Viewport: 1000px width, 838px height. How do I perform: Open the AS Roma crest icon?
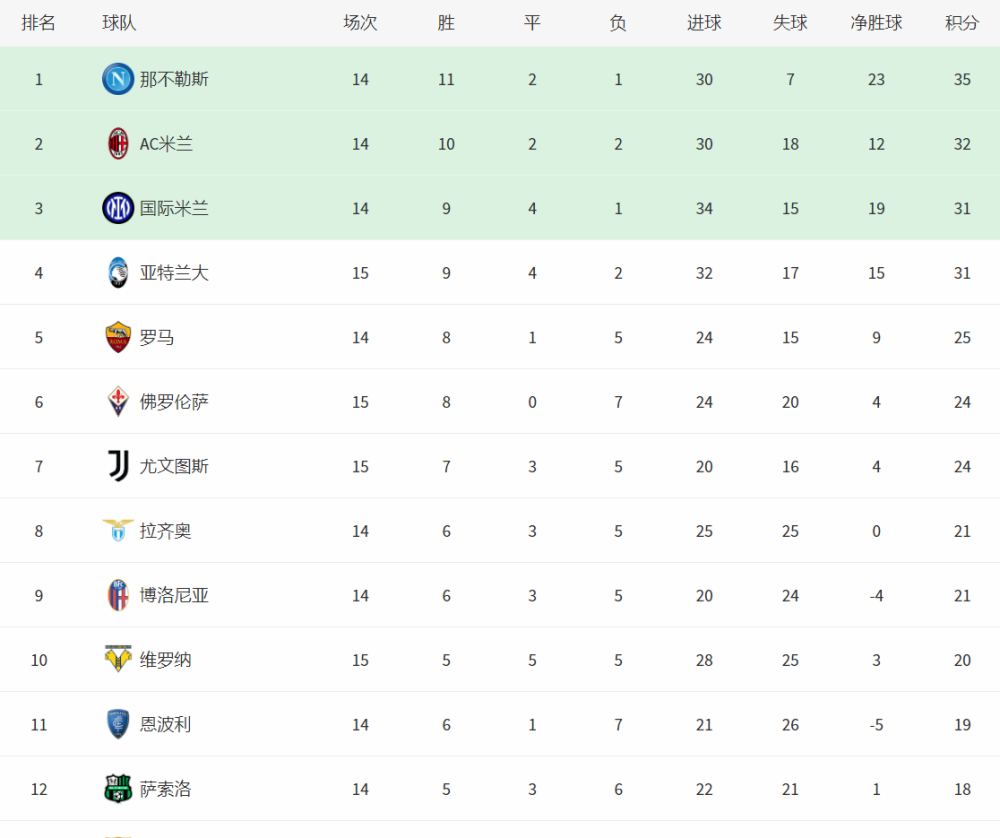click(x=118, y=337)
